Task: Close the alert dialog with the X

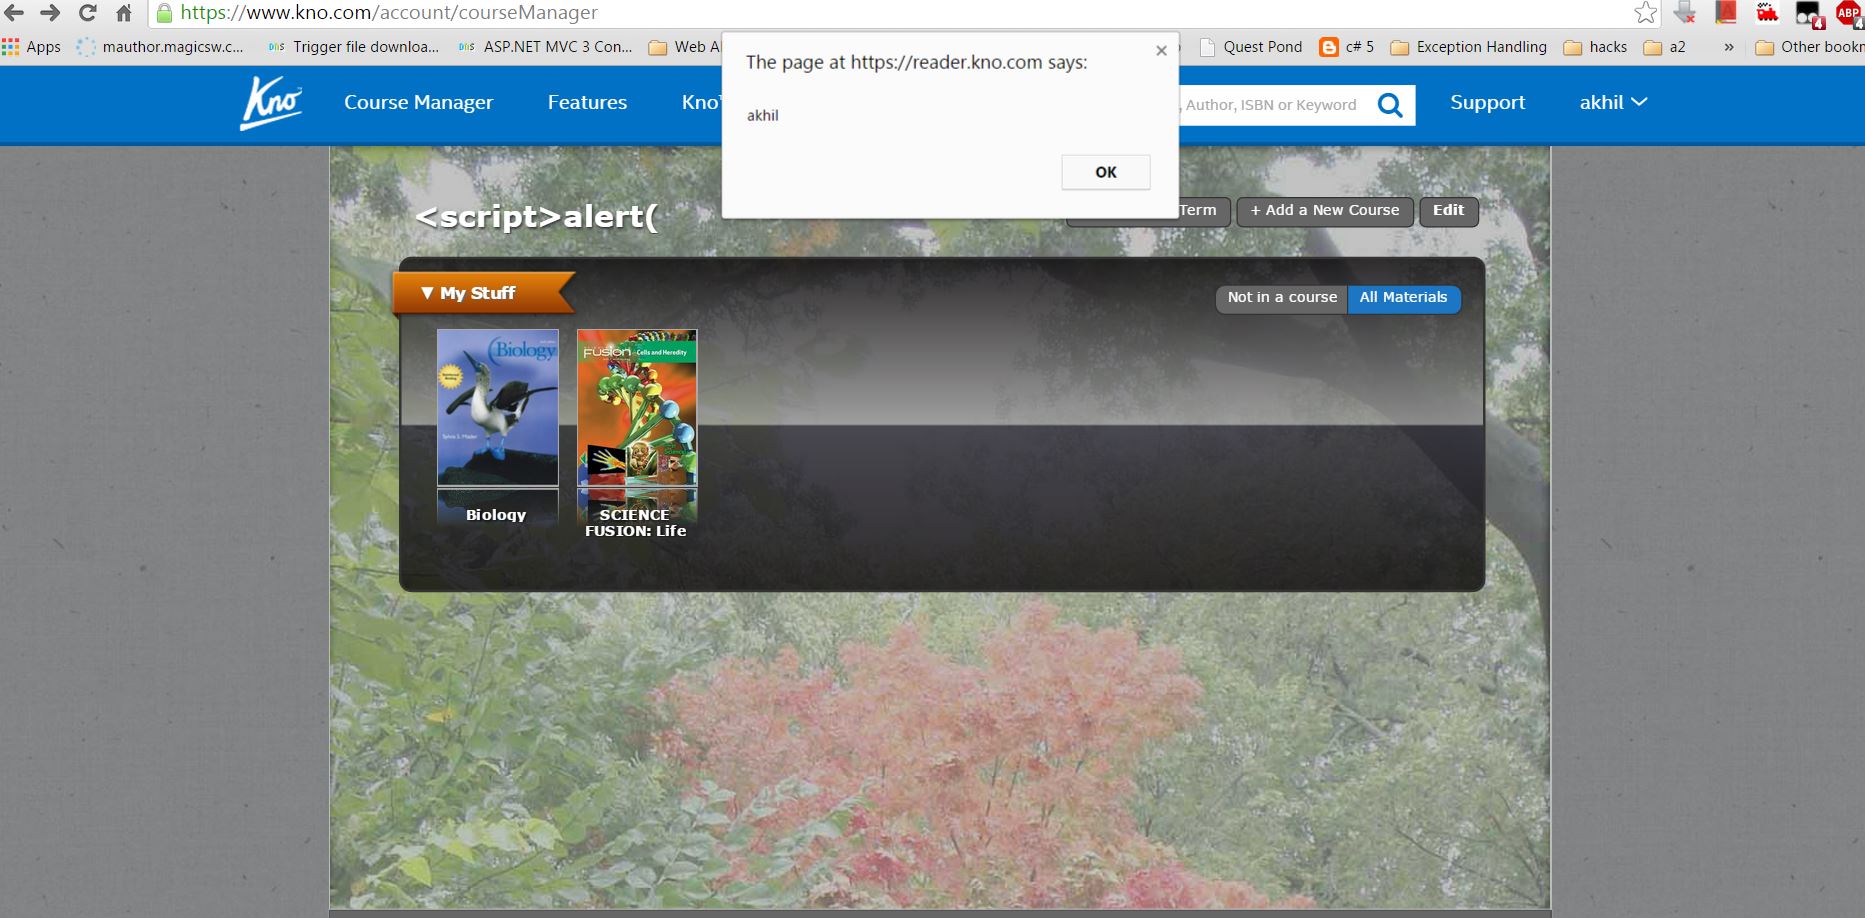Action: click(x=1161, y=51)
